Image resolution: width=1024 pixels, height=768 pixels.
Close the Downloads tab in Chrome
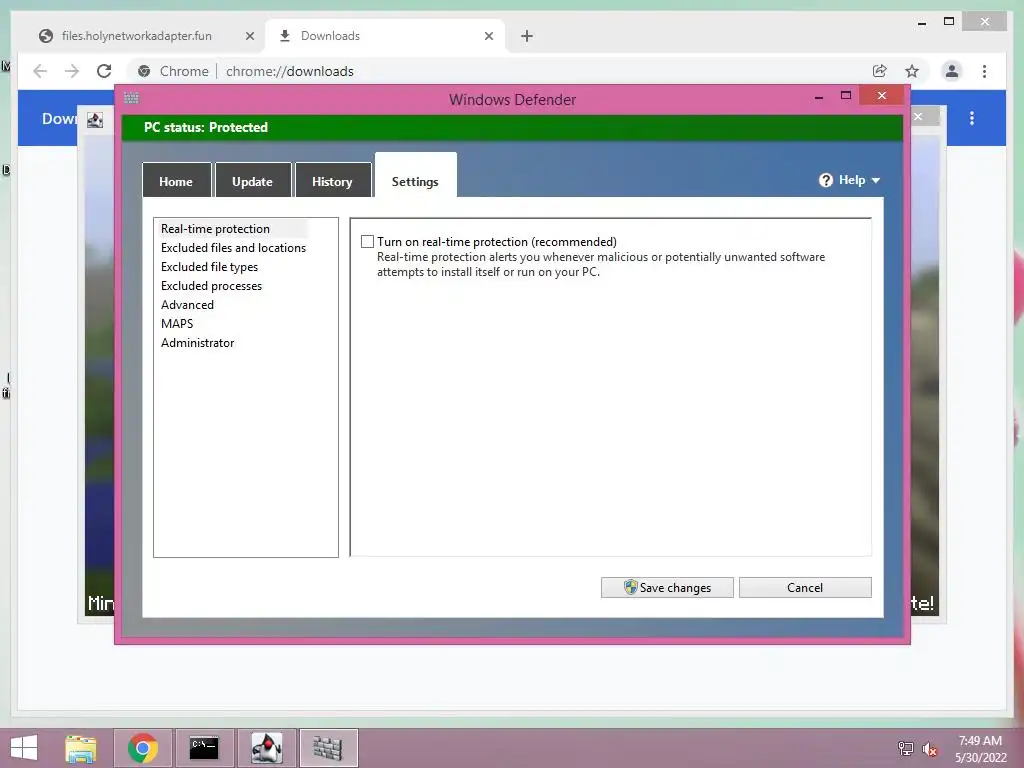click(488, 36)
